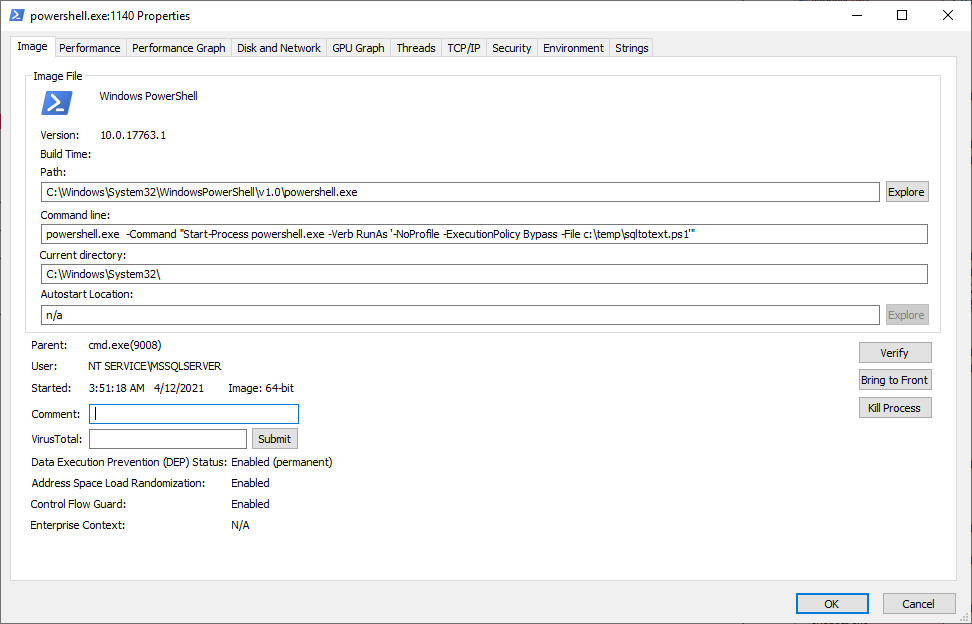Click the disabled Explore button beside Autostart Location
This screenshot has height=624, width=972.
coord(906,315)
